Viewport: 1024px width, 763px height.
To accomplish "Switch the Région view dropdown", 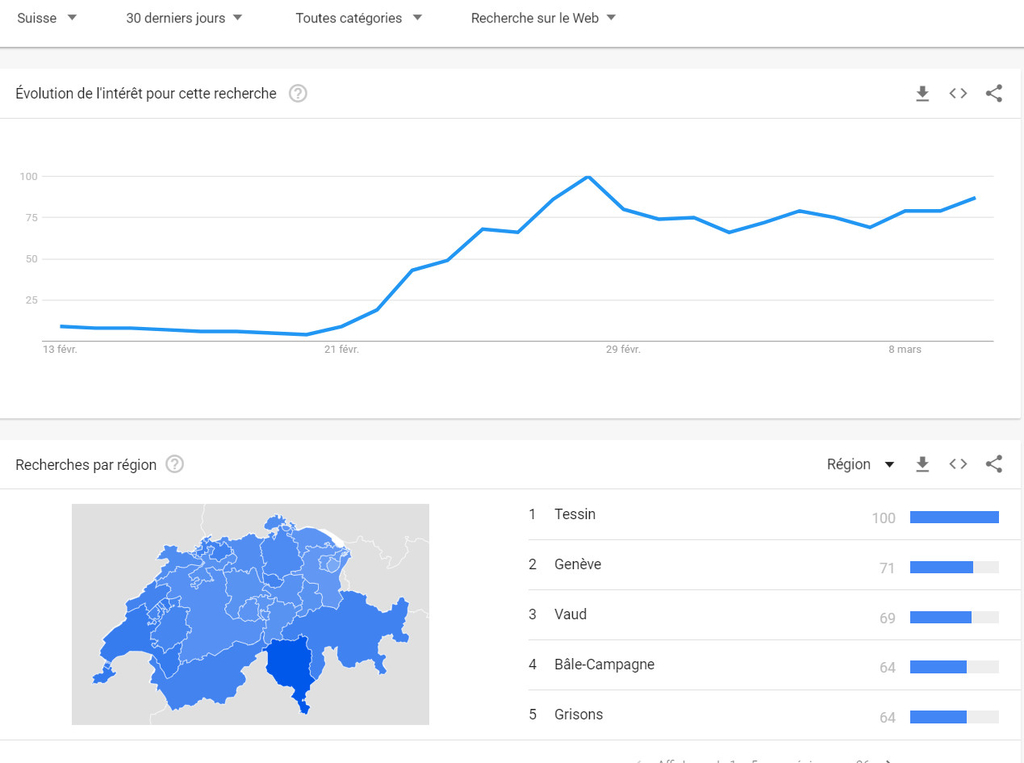I will point(861,464).
